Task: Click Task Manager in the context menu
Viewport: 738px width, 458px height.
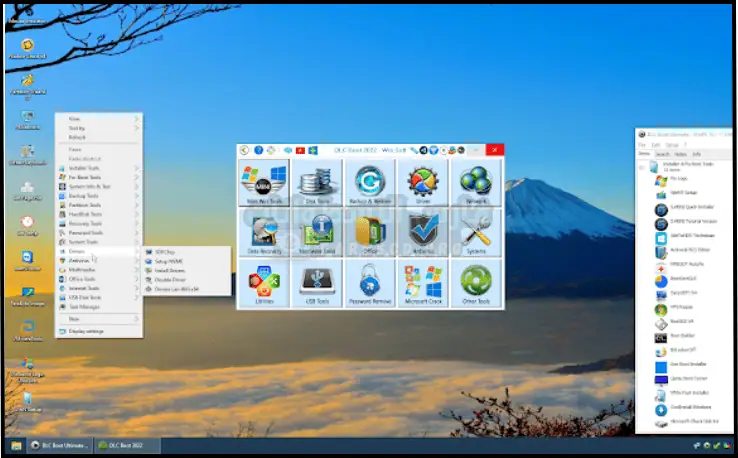Action: tap(85, 307)
